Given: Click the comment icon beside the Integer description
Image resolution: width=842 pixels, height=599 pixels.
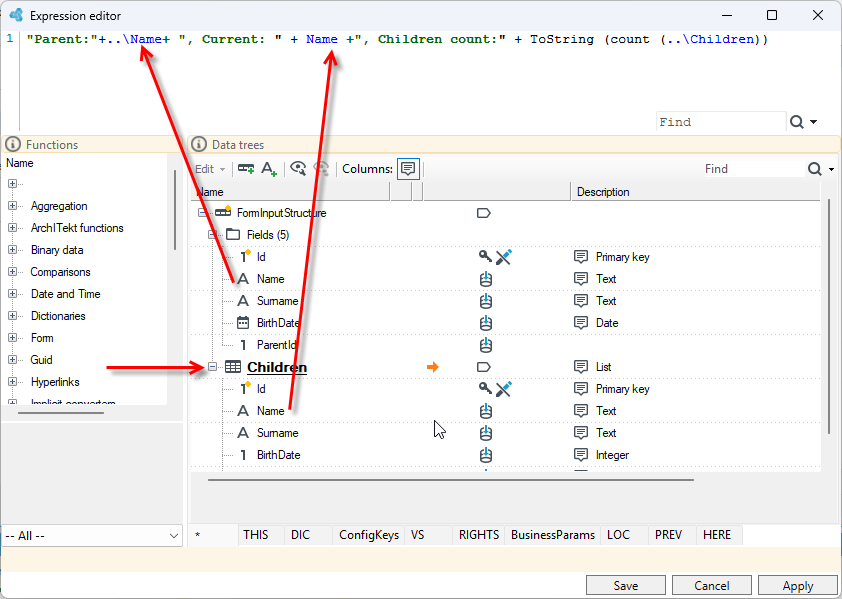Looking at the screenshot, I should coord(580,455).
